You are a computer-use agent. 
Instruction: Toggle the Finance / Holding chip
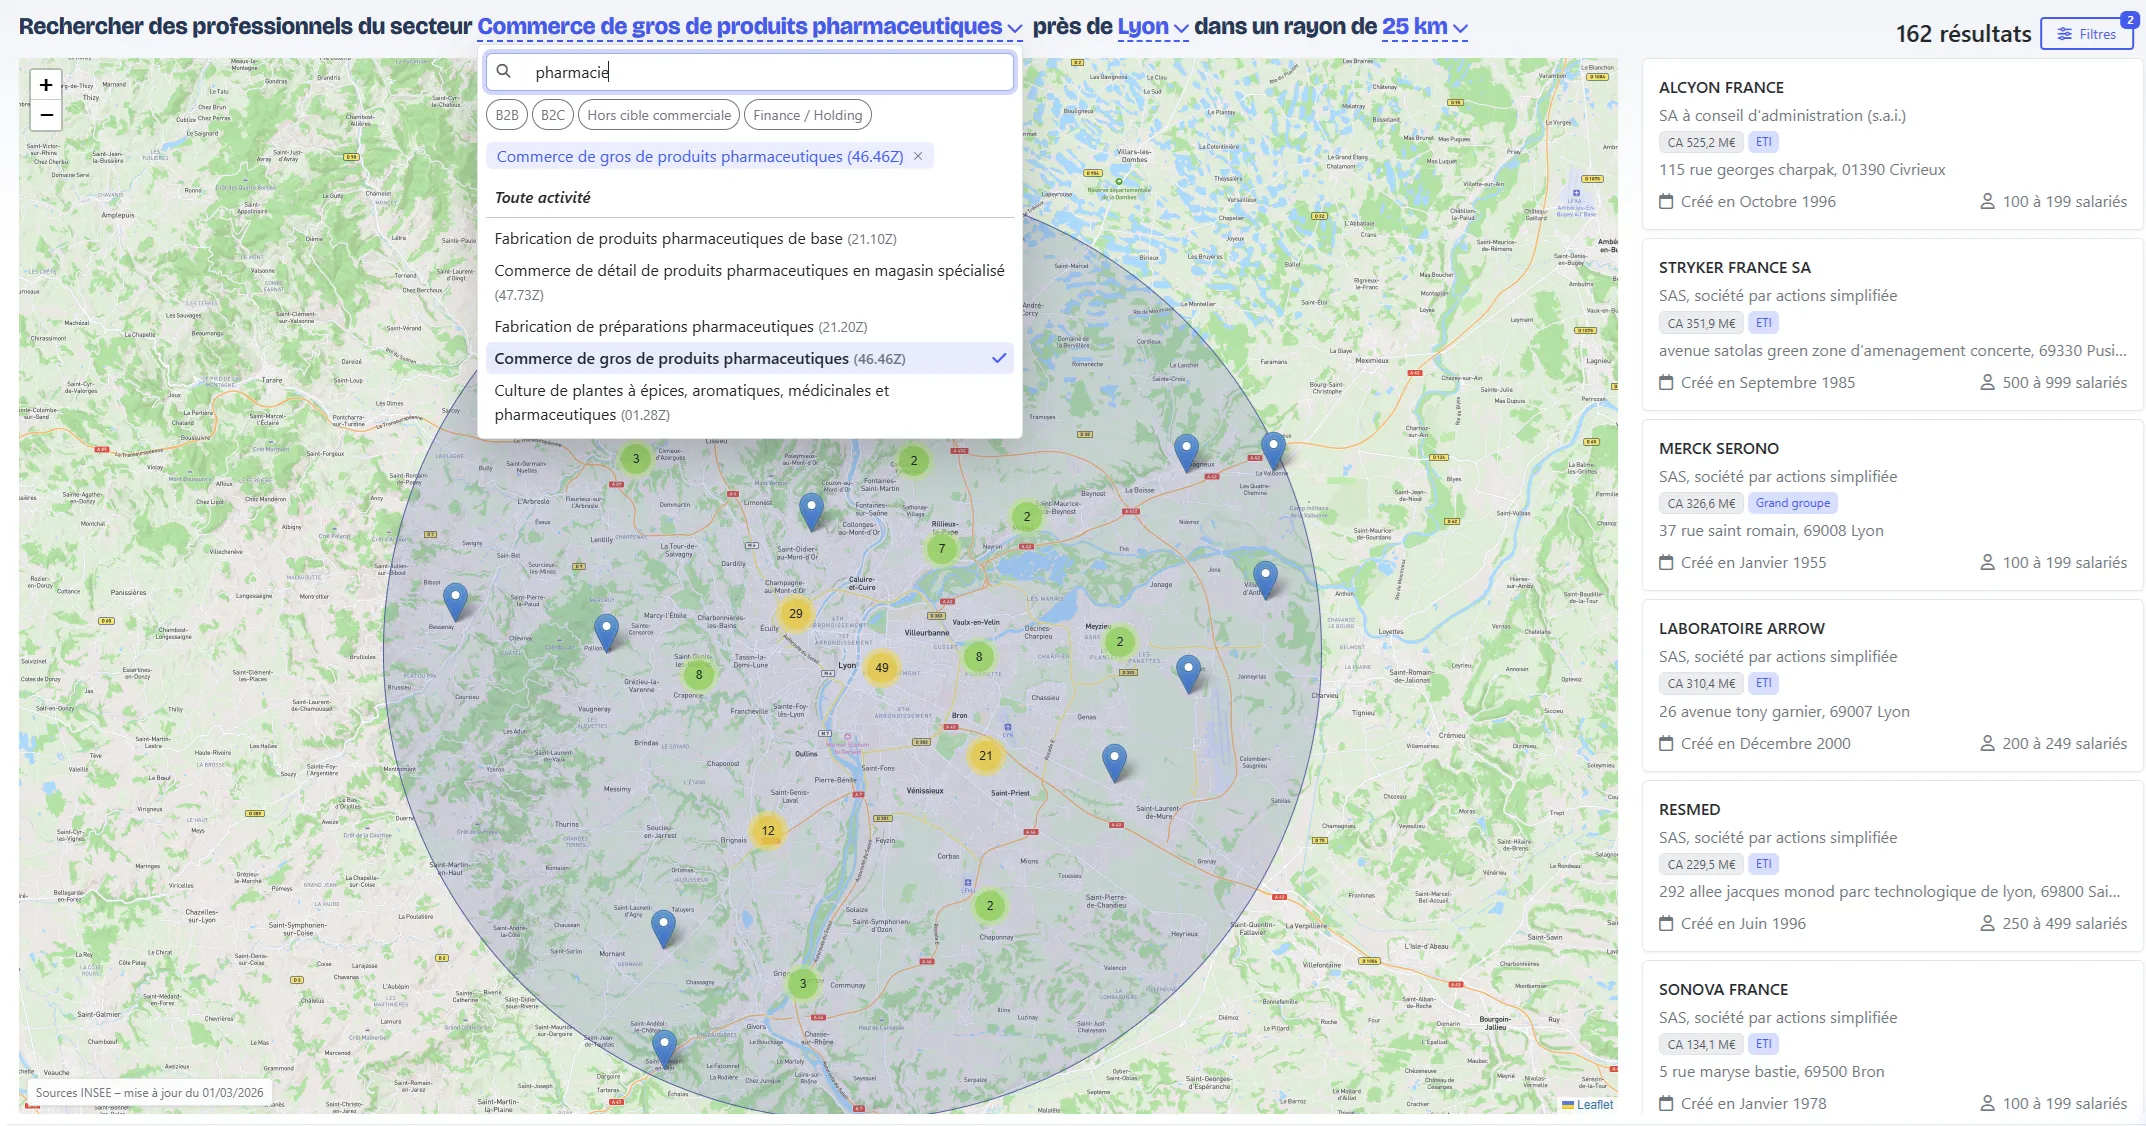807,115
